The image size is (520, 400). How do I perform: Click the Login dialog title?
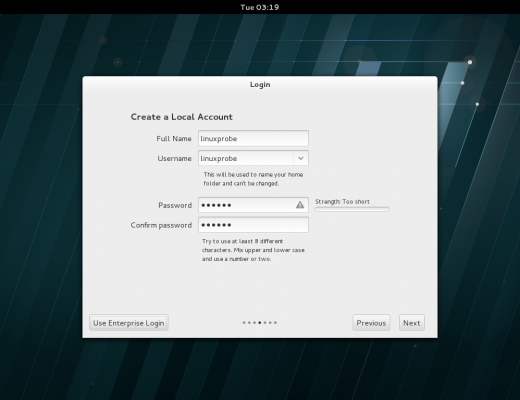point(260,85)
